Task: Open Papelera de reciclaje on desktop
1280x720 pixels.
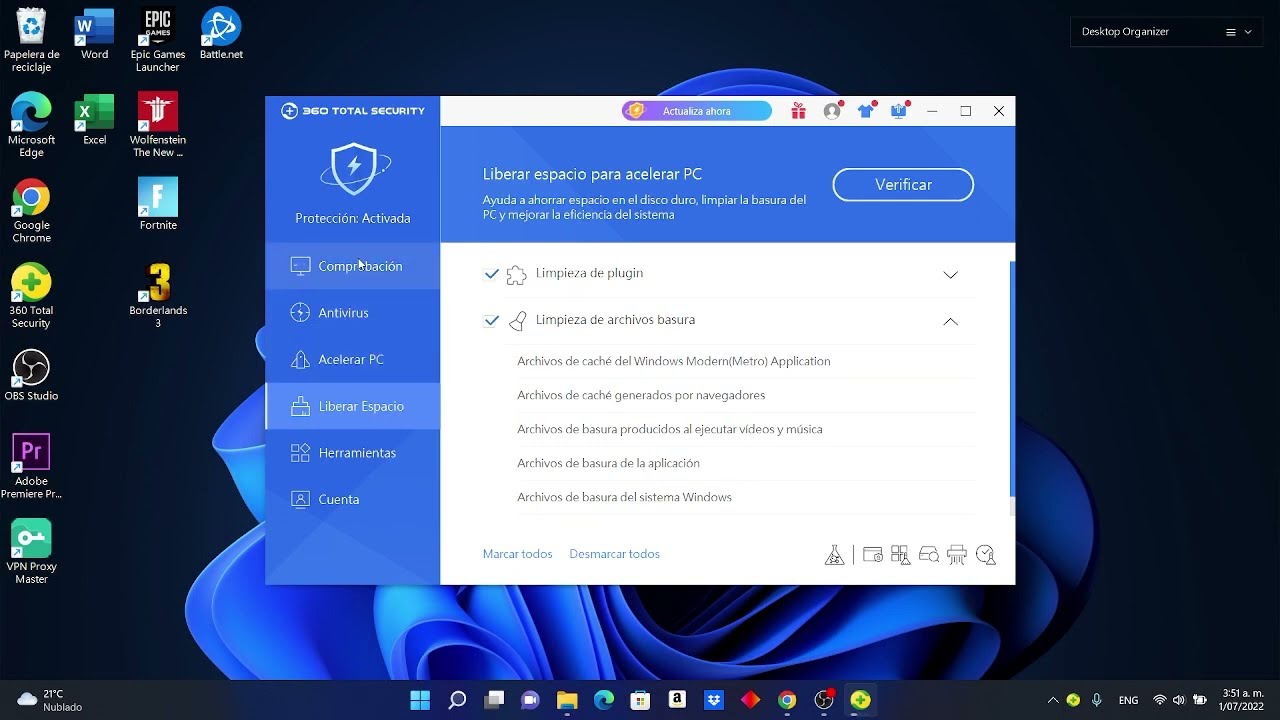Action: [31, 40]
